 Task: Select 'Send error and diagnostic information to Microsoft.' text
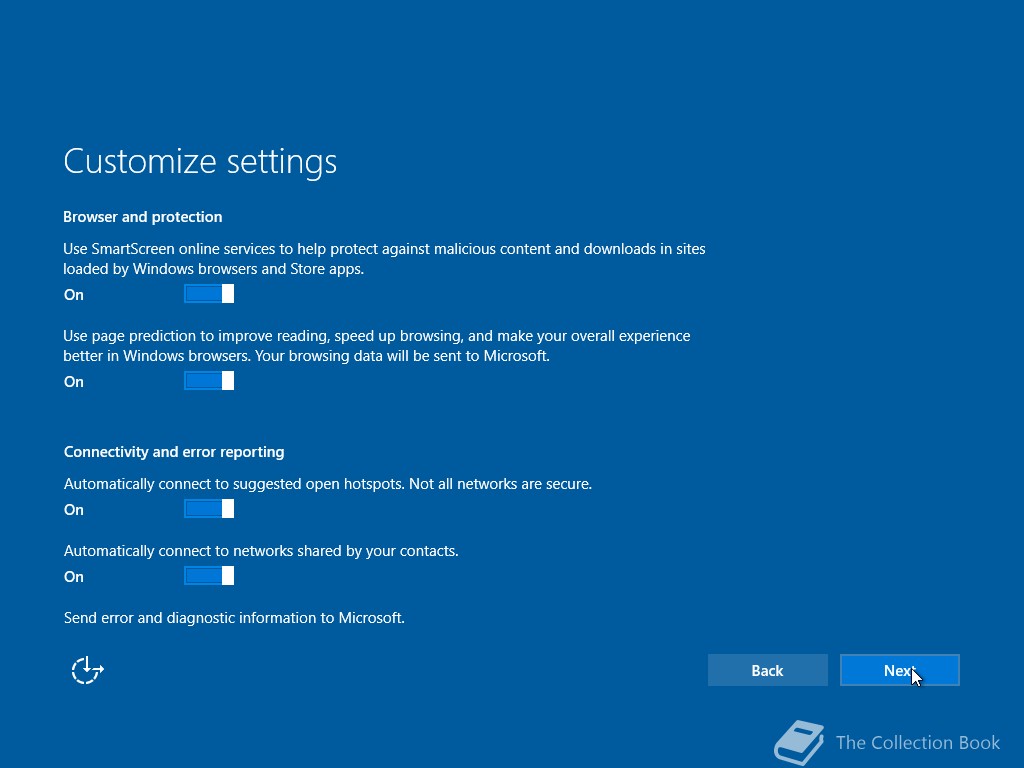[x=234, y=618]
